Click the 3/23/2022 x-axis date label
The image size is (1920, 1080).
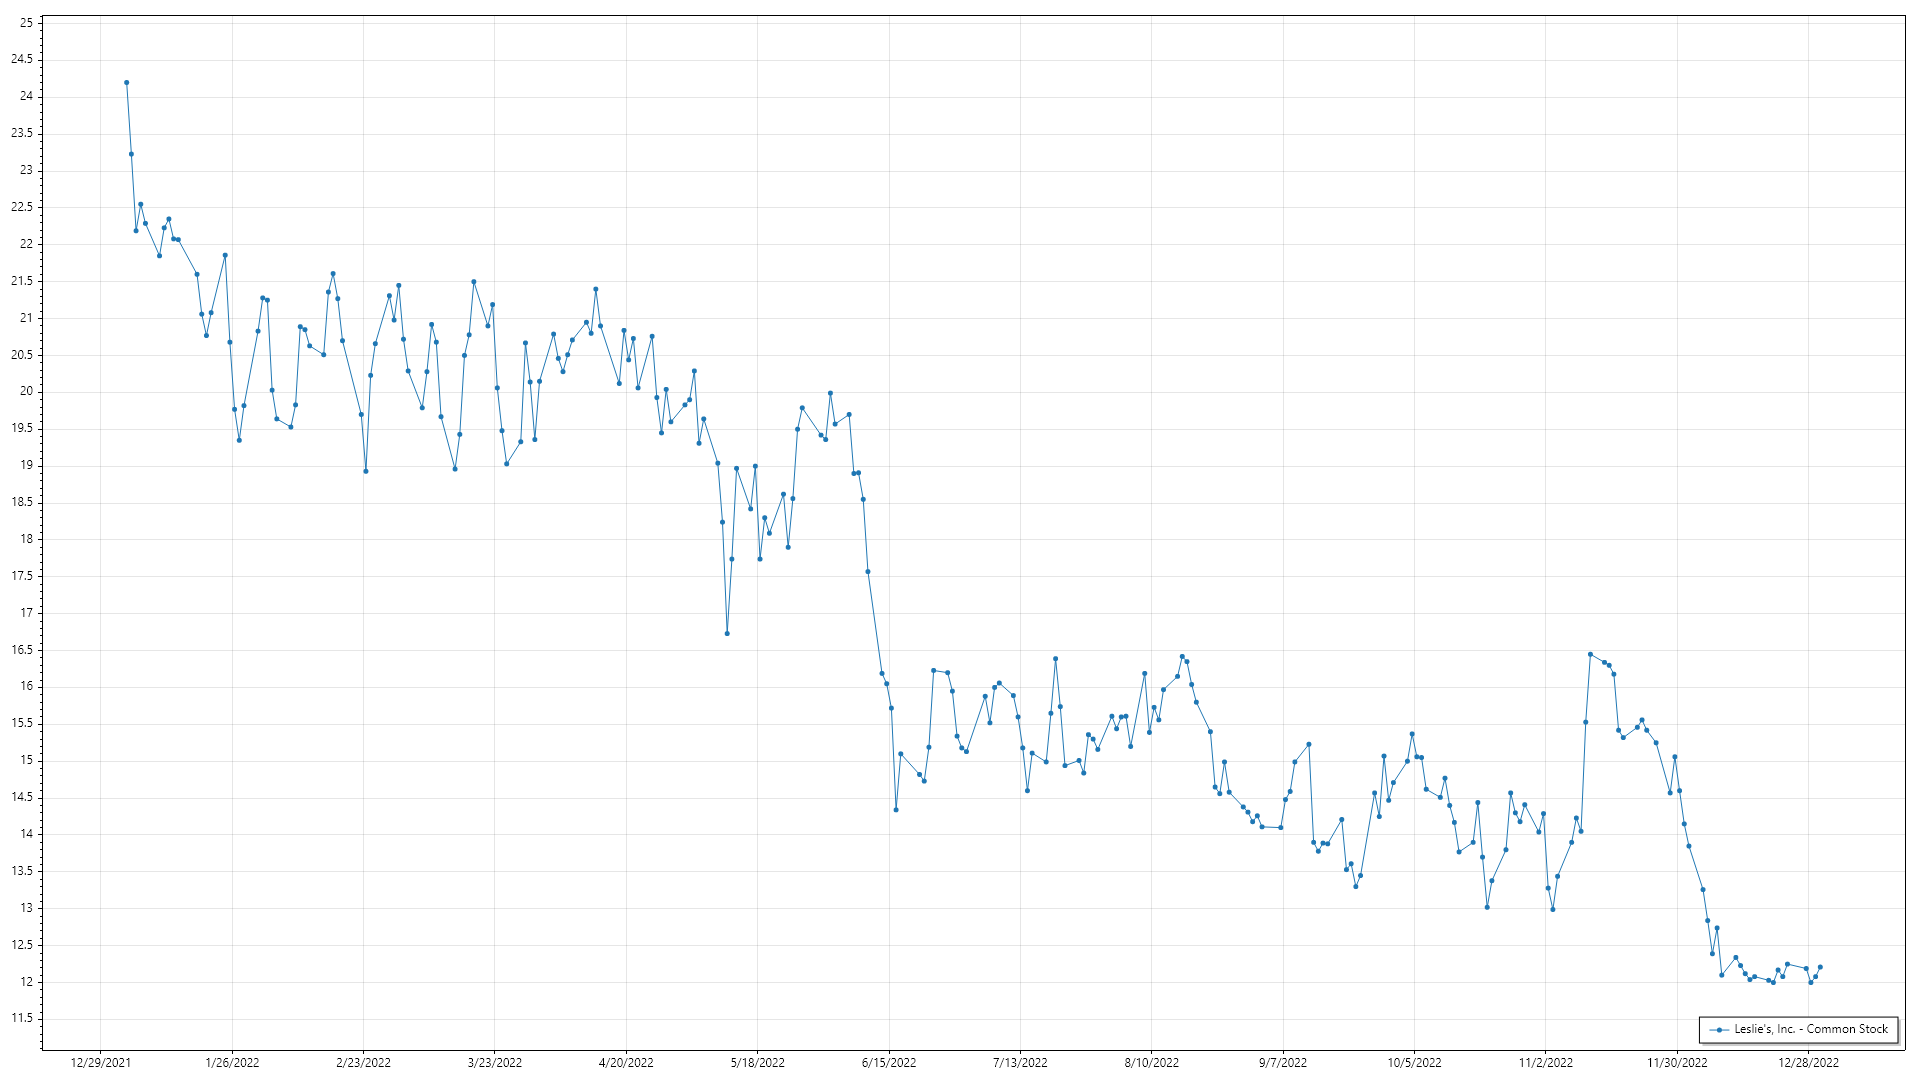[495, 1063]
